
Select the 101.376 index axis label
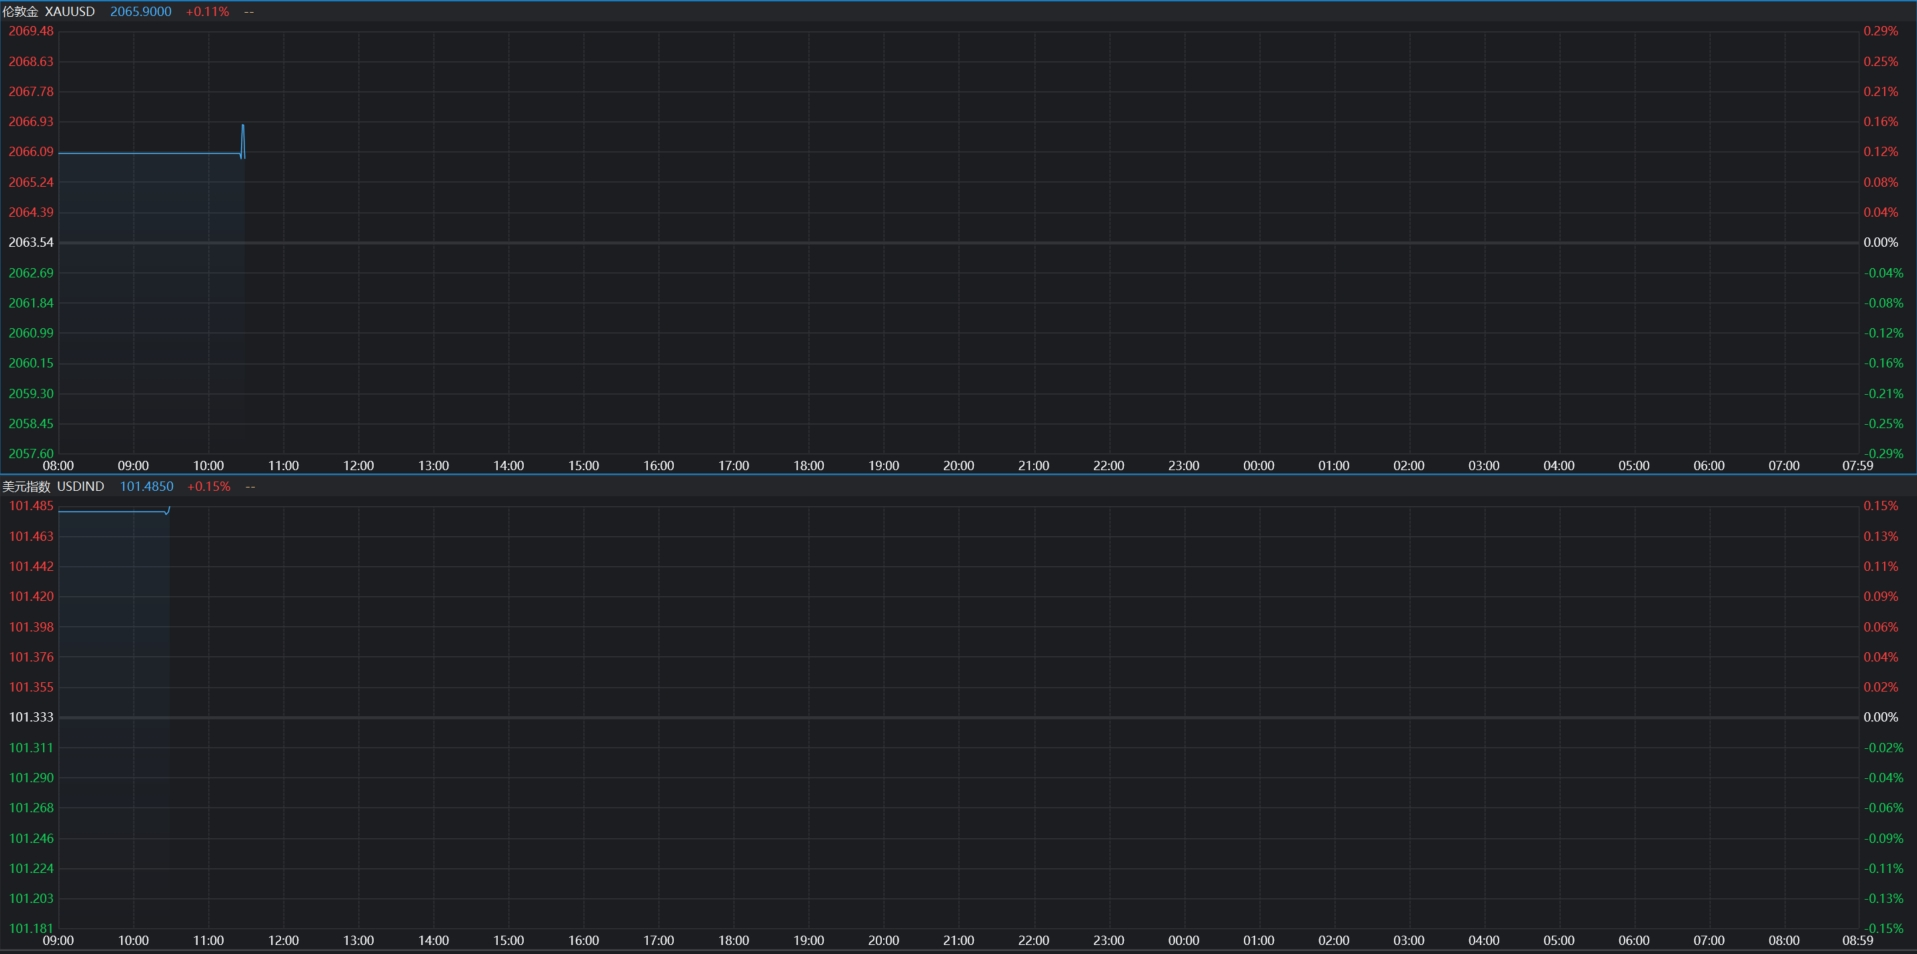(31, 657)
